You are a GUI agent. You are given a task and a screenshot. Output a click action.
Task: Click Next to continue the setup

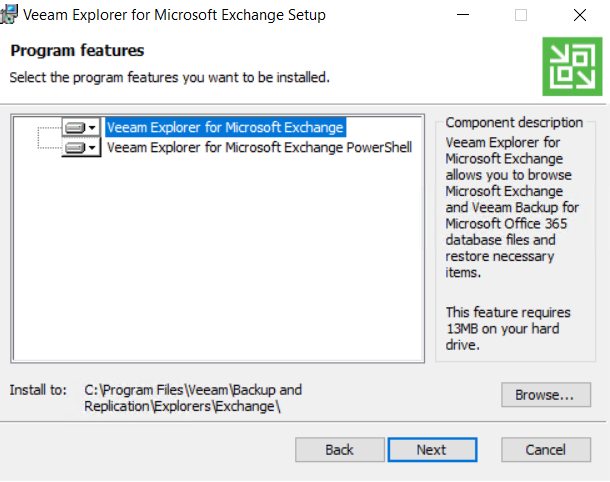[432, 450]
